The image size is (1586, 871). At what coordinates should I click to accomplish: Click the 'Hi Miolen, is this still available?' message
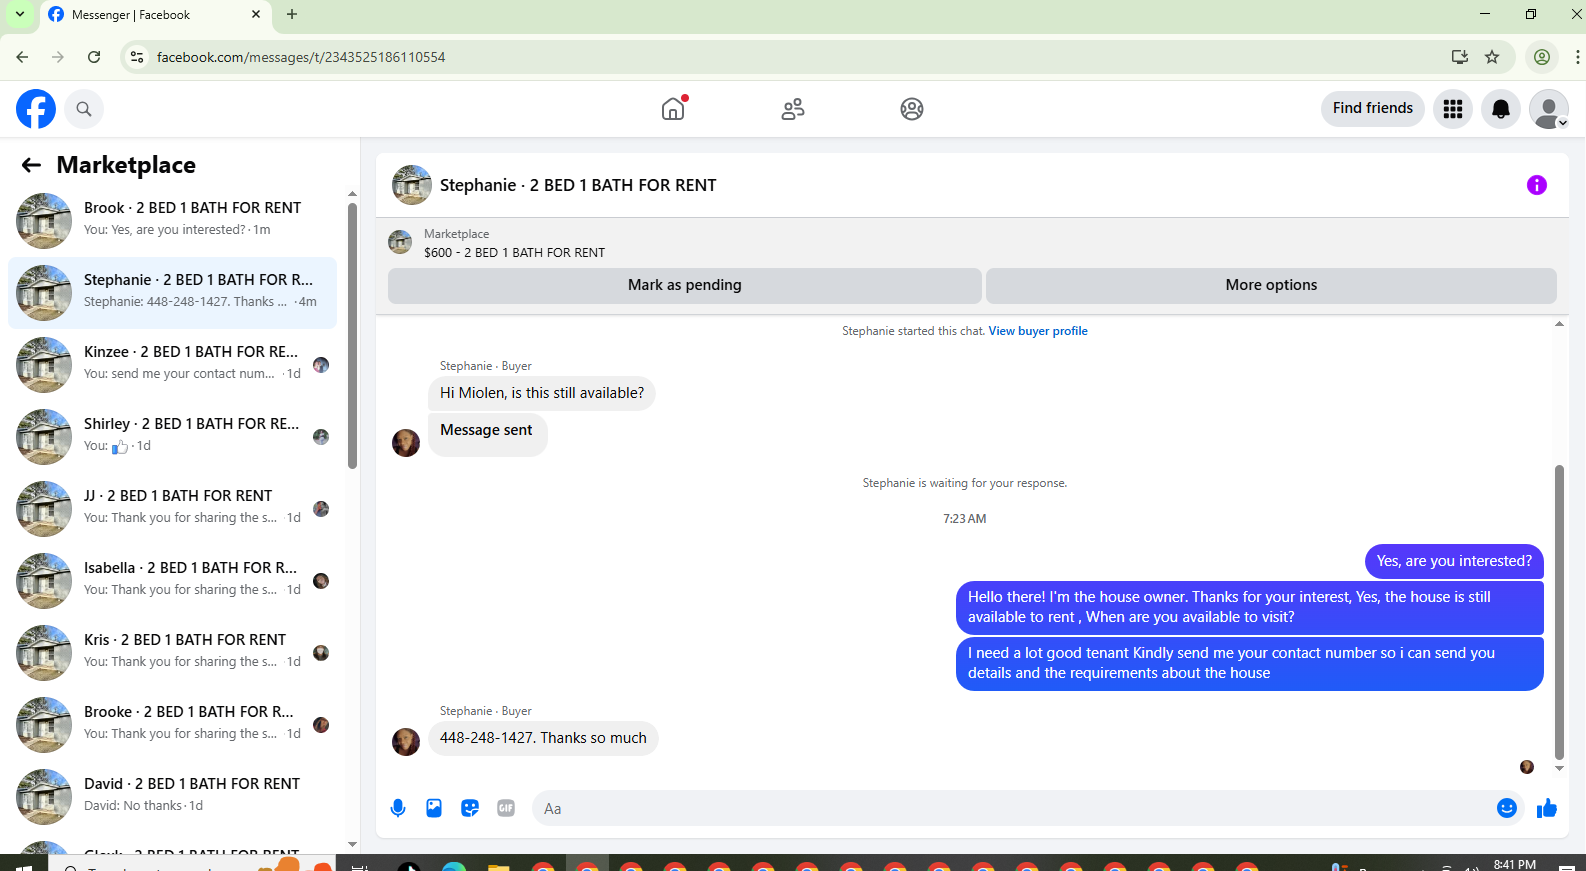[x=542, y=393]
